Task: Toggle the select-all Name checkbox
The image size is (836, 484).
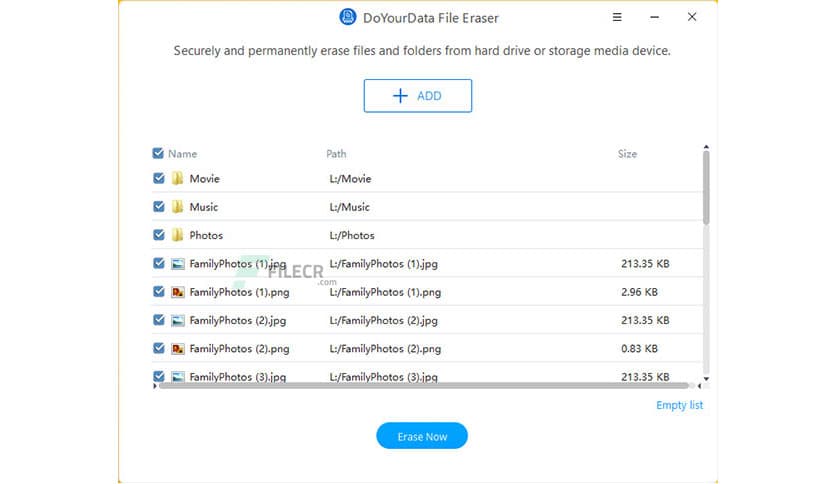Action: coord(158,154)
